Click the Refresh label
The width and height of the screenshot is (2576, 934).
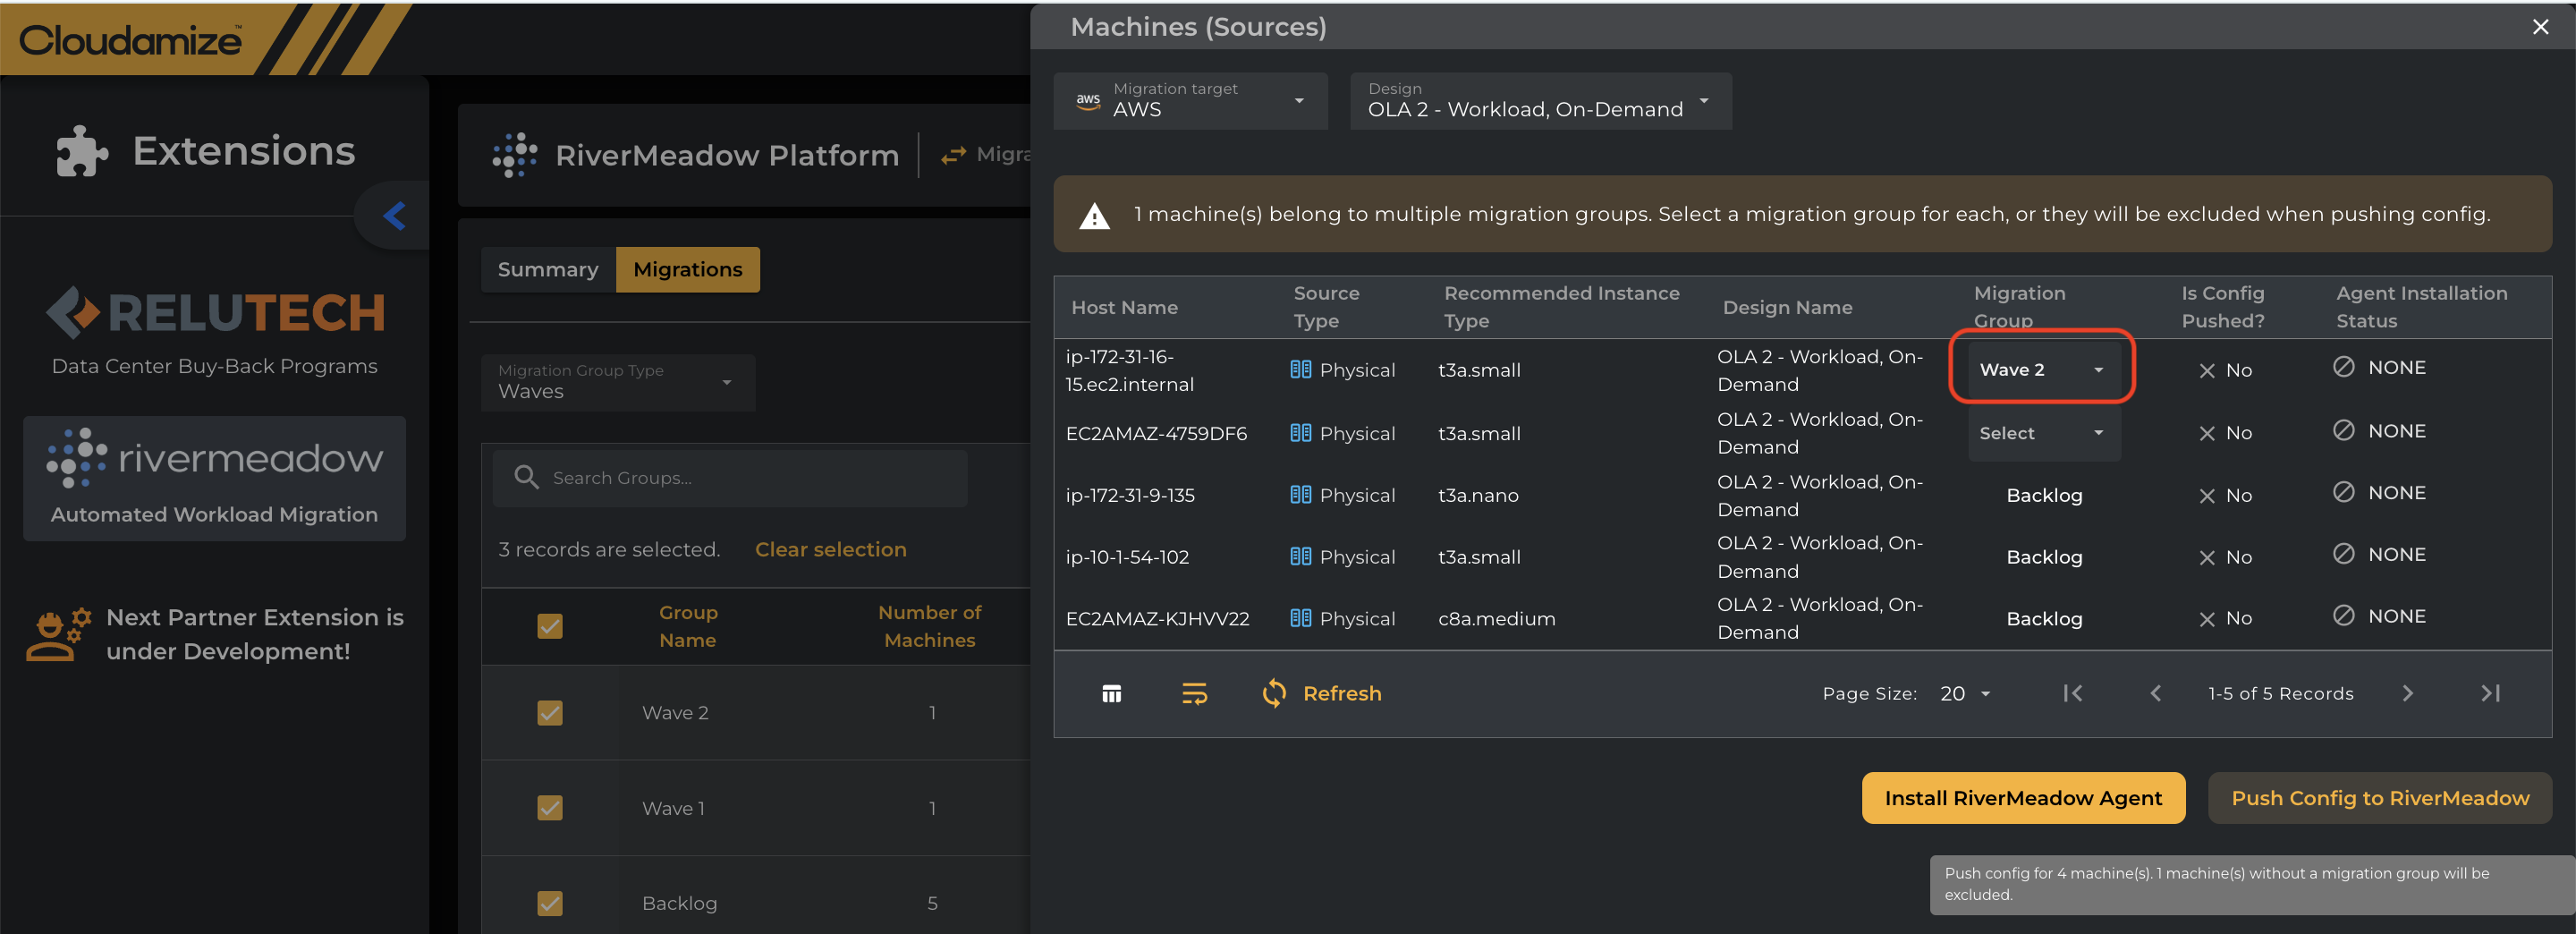1342,693
